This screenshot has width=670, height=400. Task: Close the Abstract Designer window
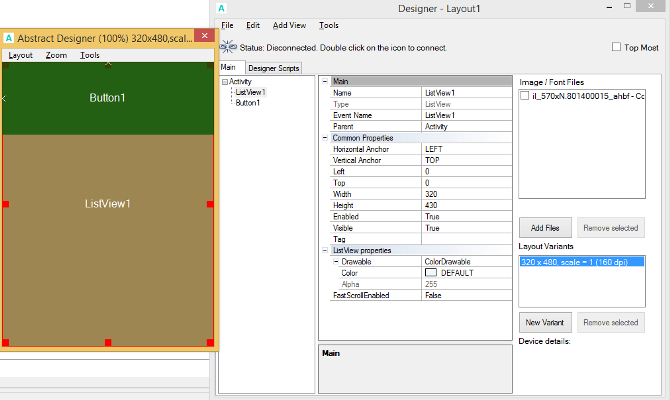205,36
